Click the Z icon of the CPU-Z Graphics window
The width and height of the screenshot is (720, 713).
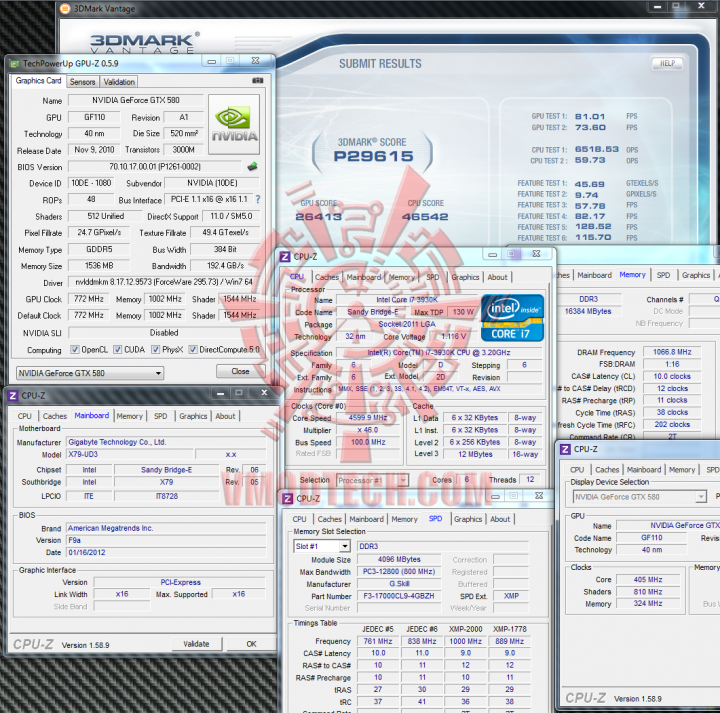point(565,449)
